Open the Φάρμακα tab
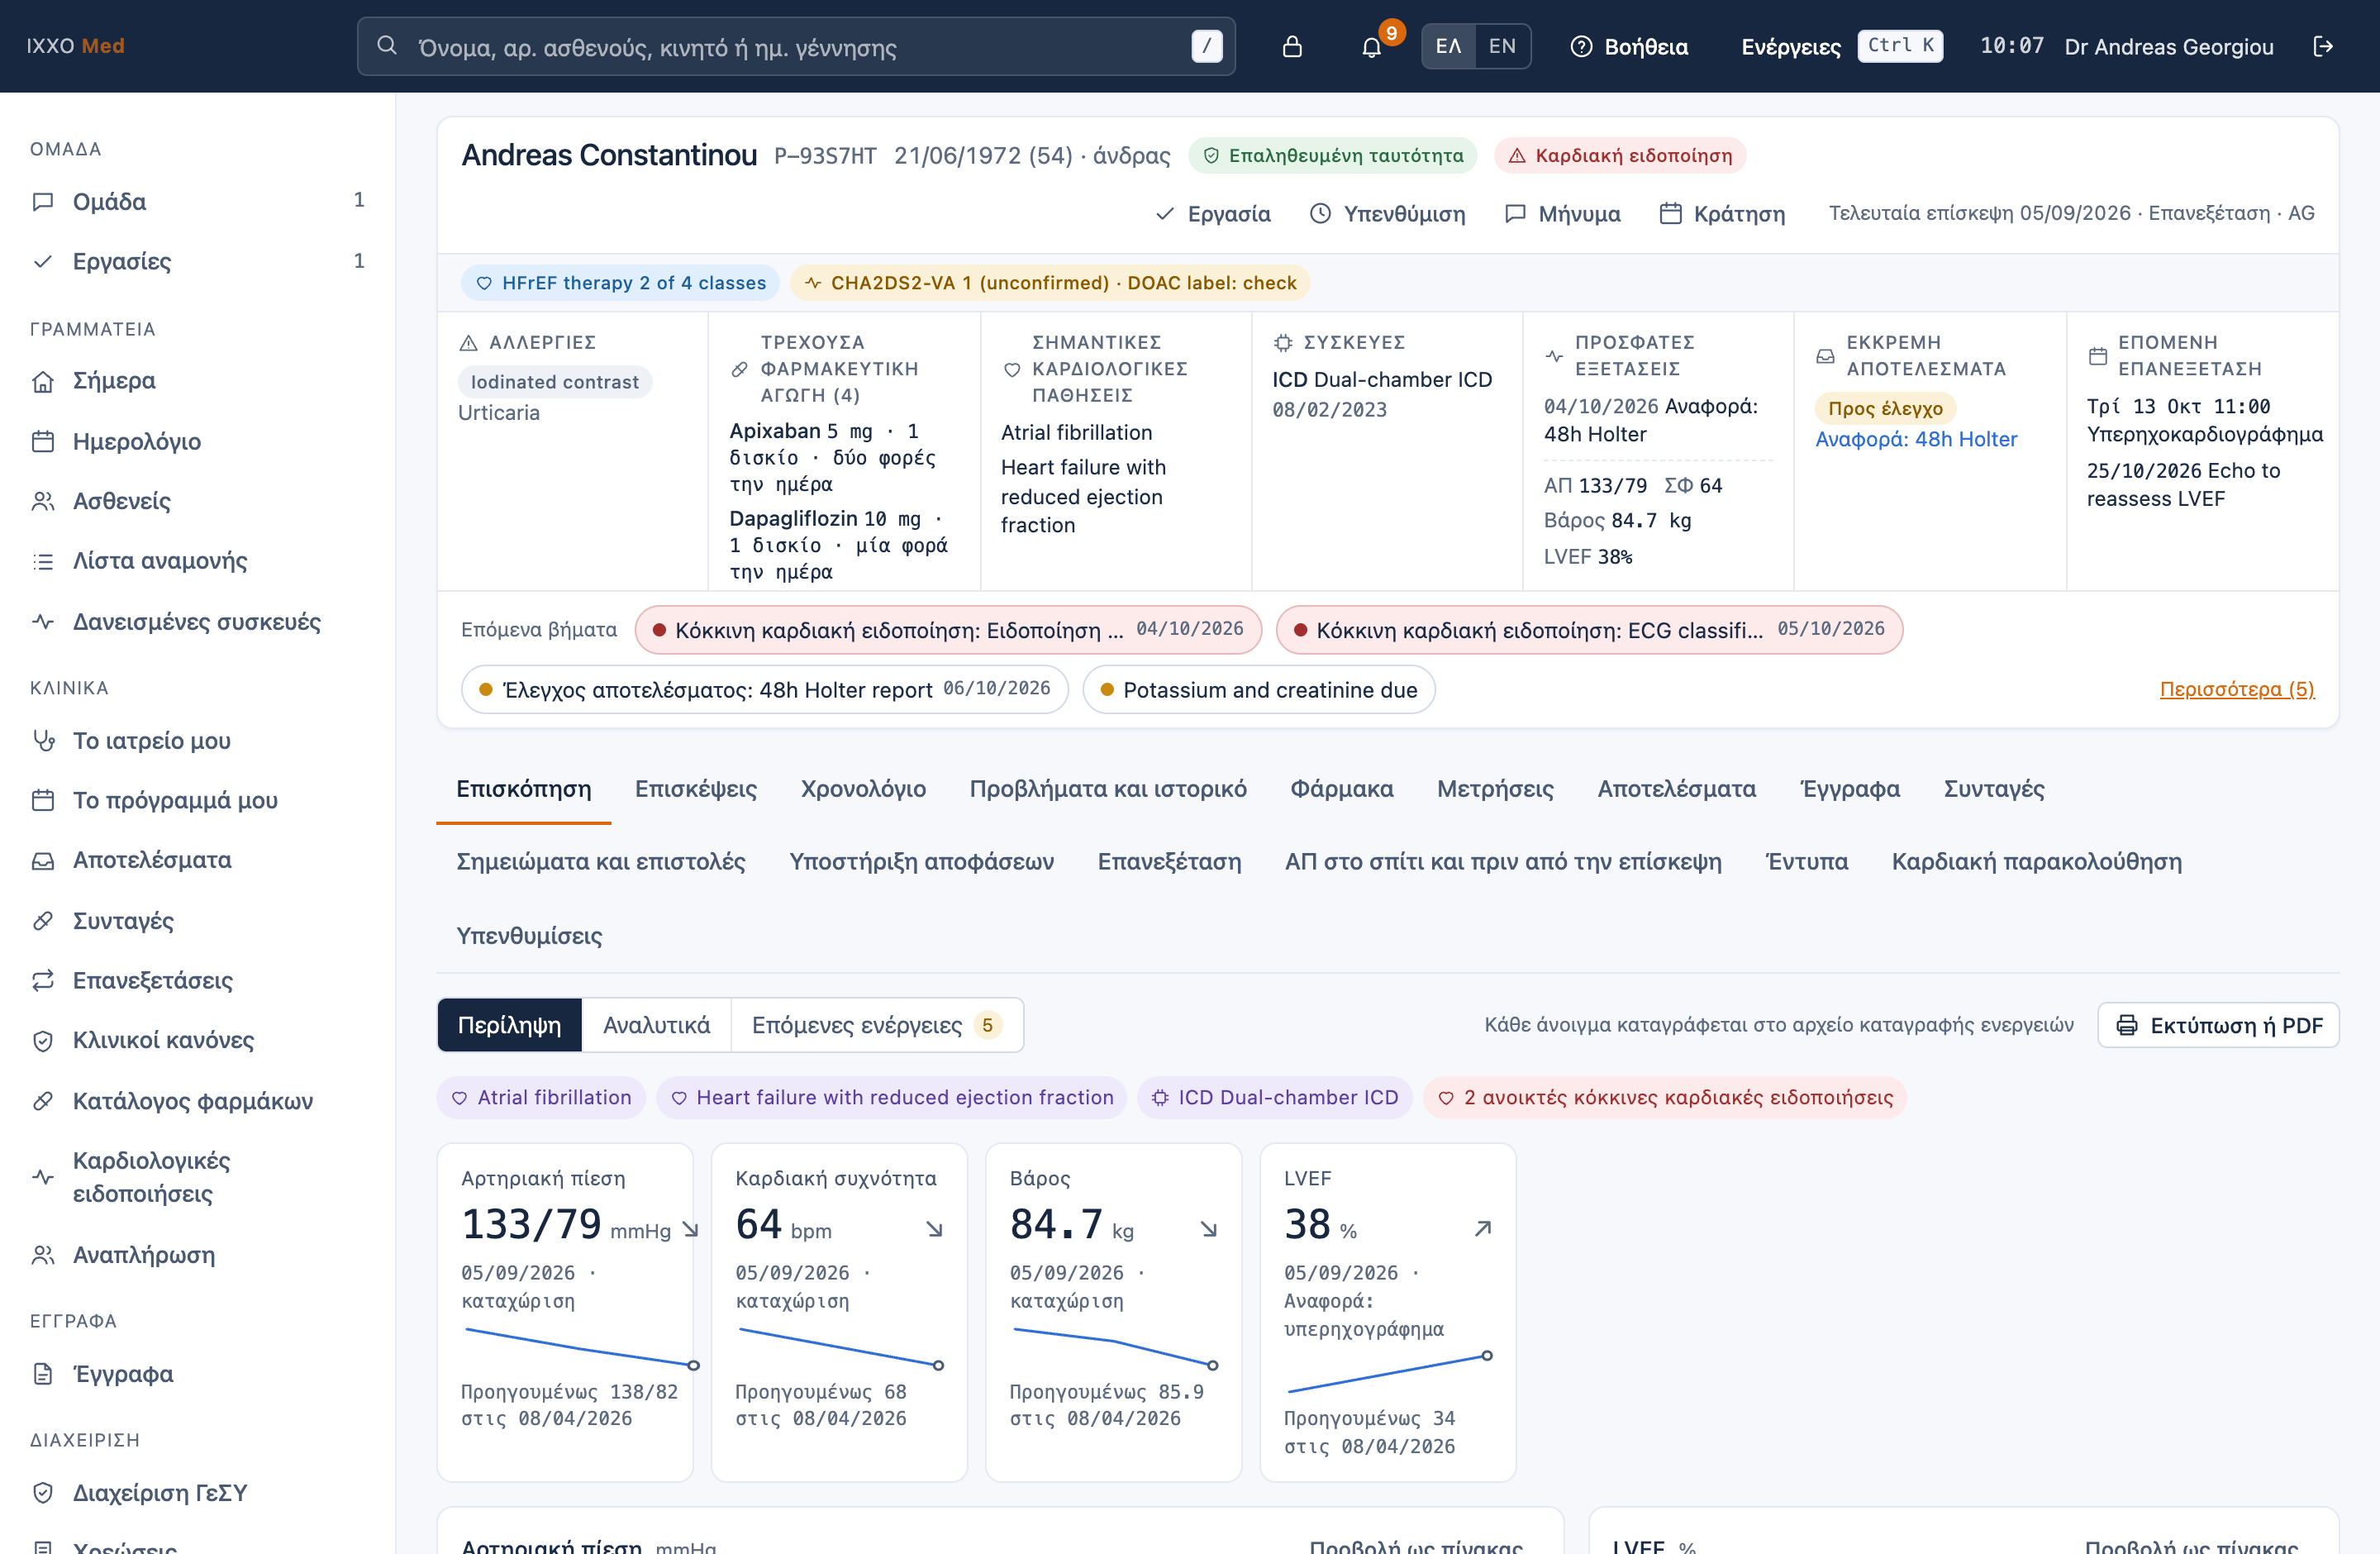This screenshot has width=2380, height=1554. [x=1341, y=789]
